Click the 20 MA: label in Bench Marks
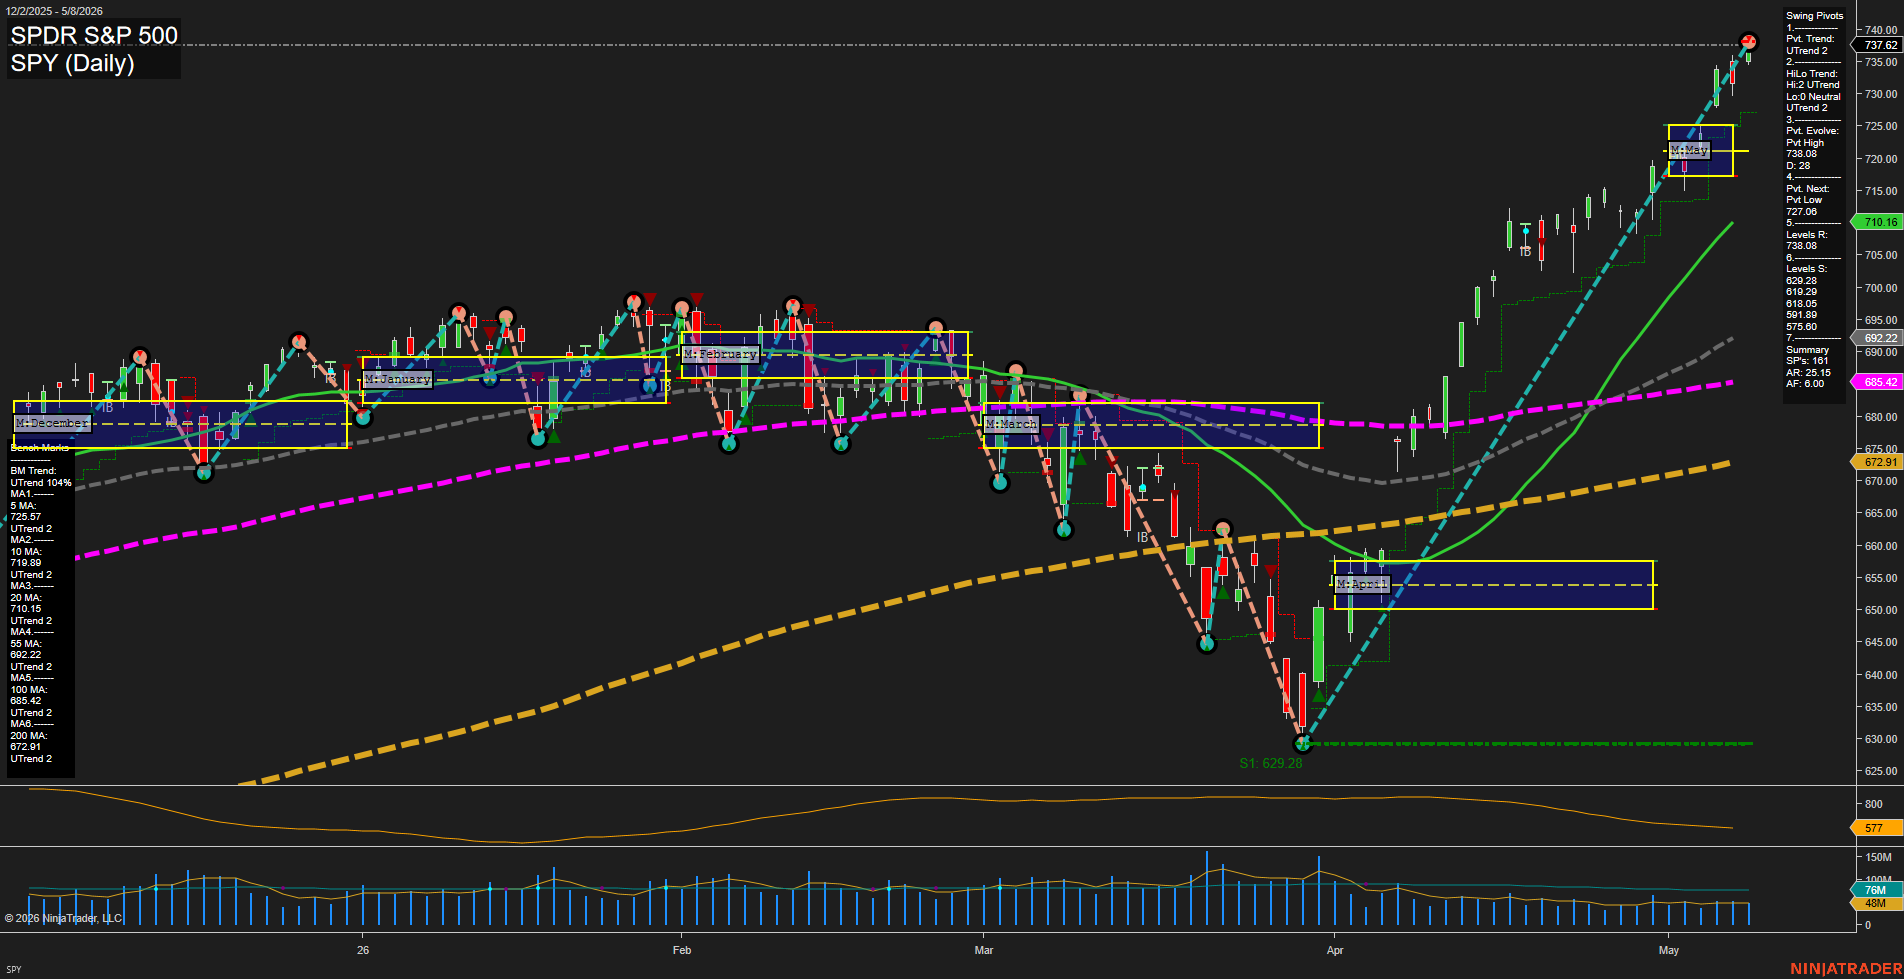 coord(26,598)
